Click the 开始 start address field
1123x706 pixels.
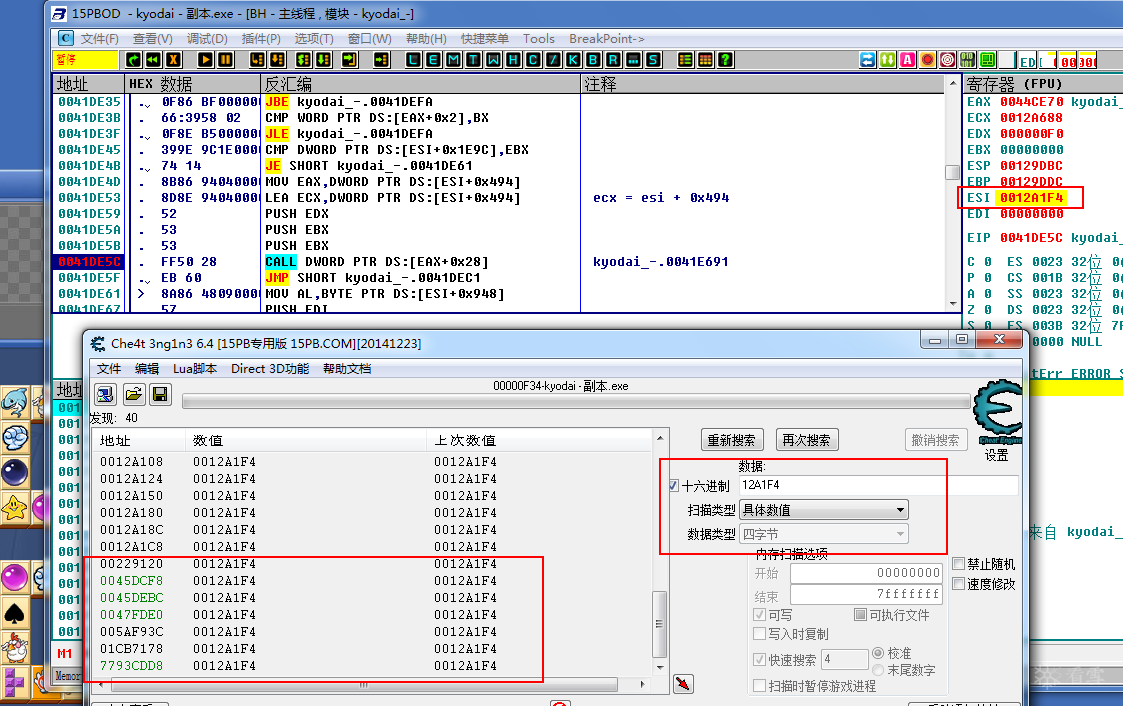pyautogui.click(x=865, y=573)
